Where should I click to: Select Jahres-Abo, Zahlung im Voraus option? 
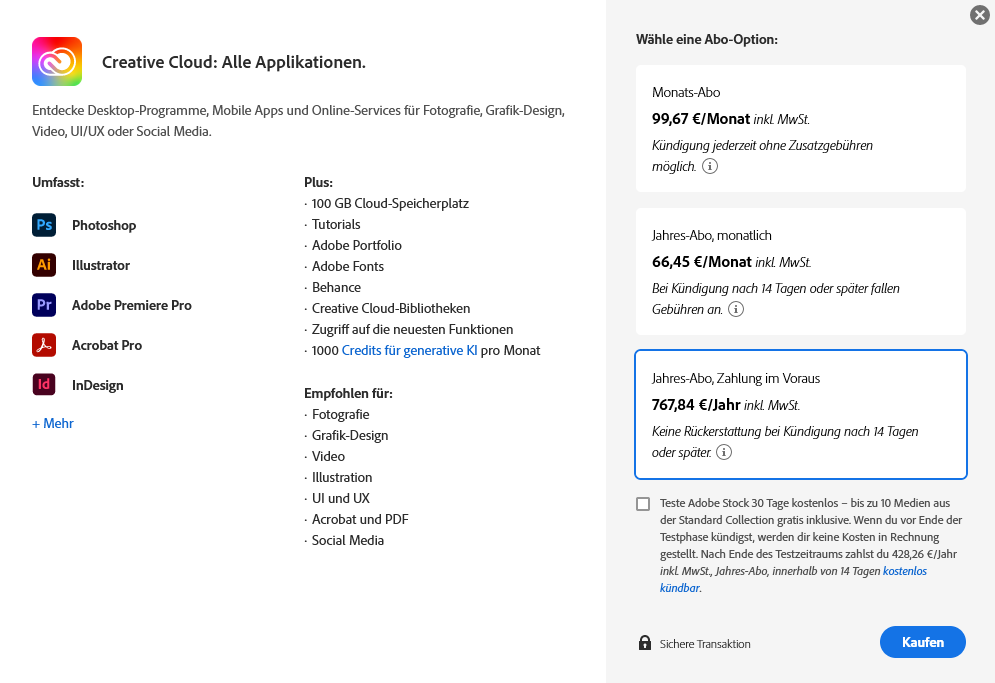click(801, 414)
